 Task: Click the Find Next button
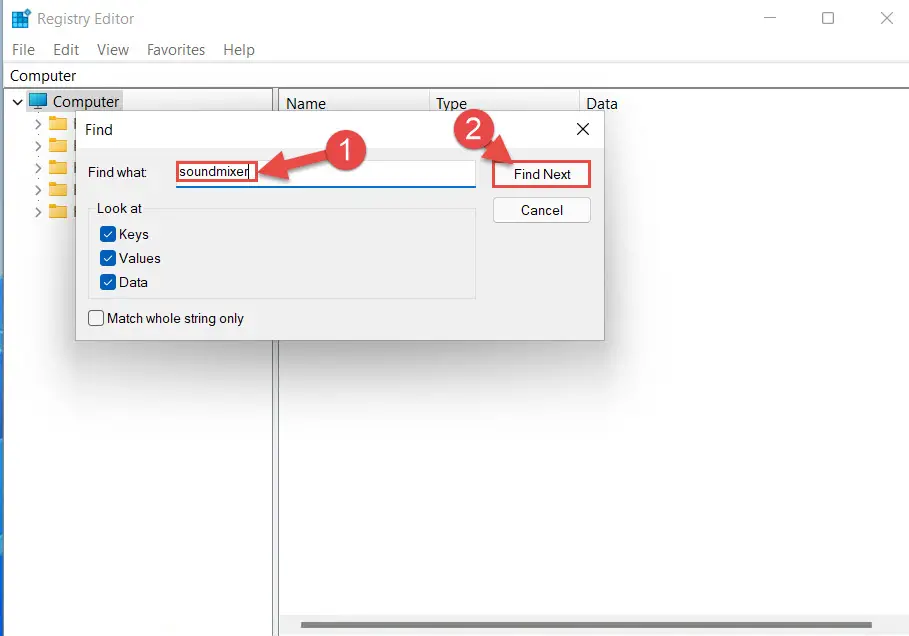tap(541, 174)
